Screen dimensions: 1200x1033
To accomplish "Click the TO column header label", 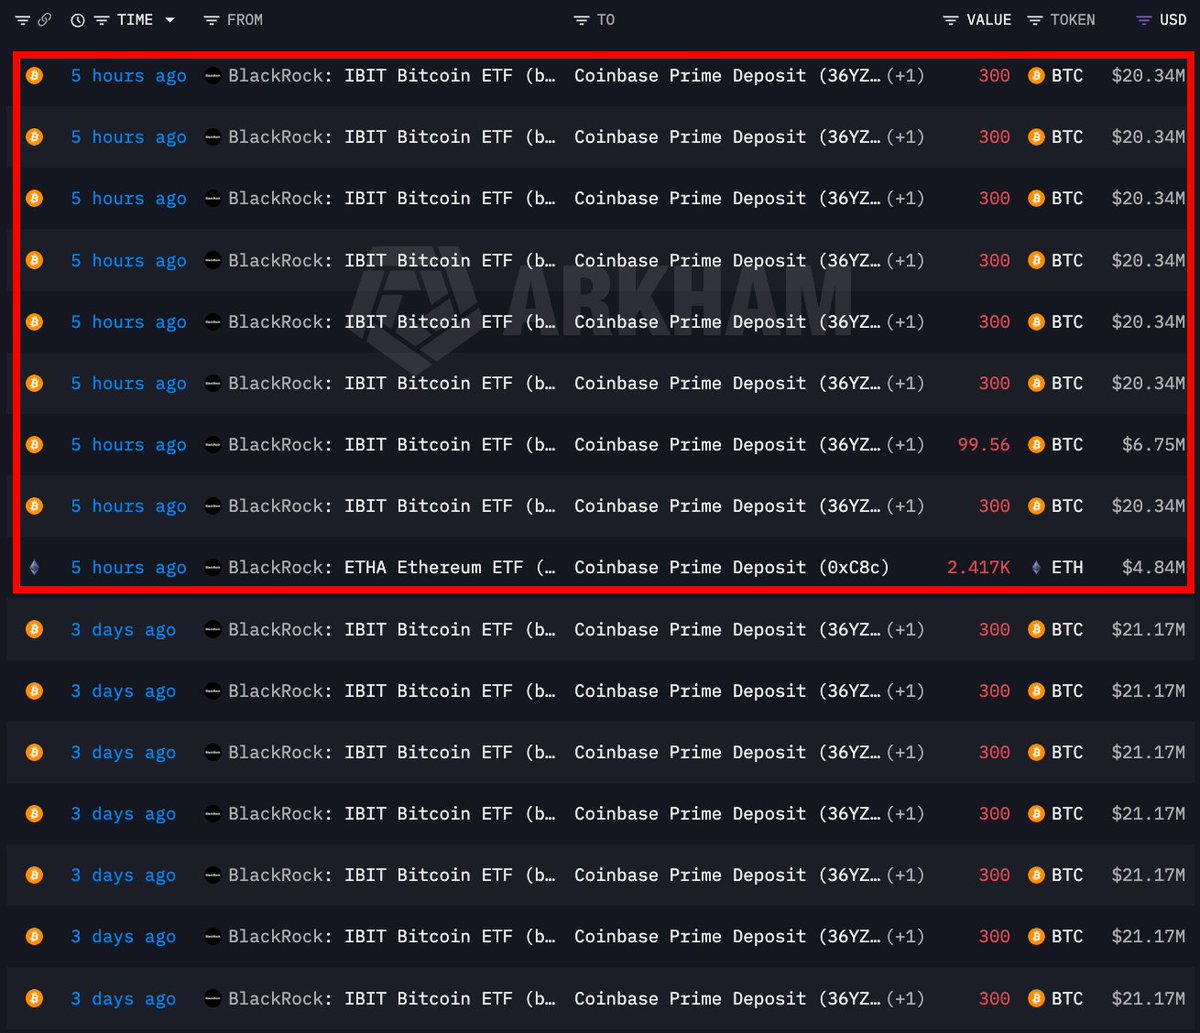I will point(606,20).
